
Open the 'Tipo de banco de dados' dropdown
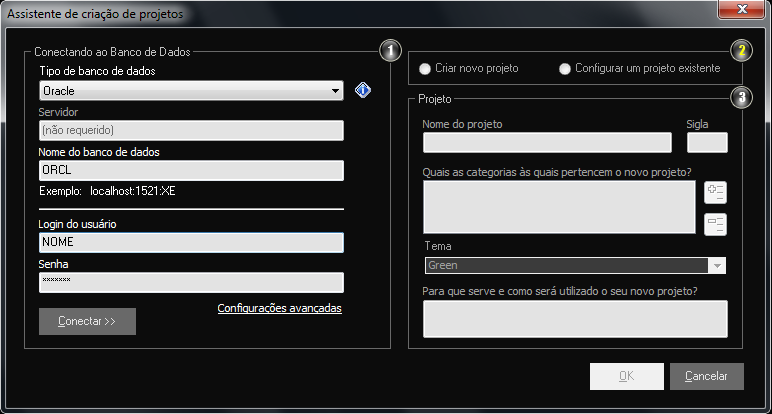click(x=191, y=91)
